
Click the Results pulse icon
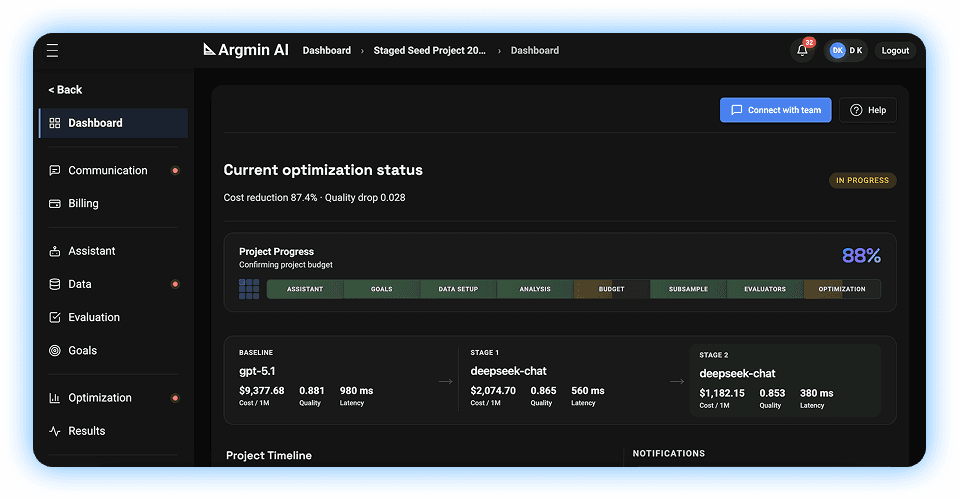pyautogui.click(x=54, y=431)
